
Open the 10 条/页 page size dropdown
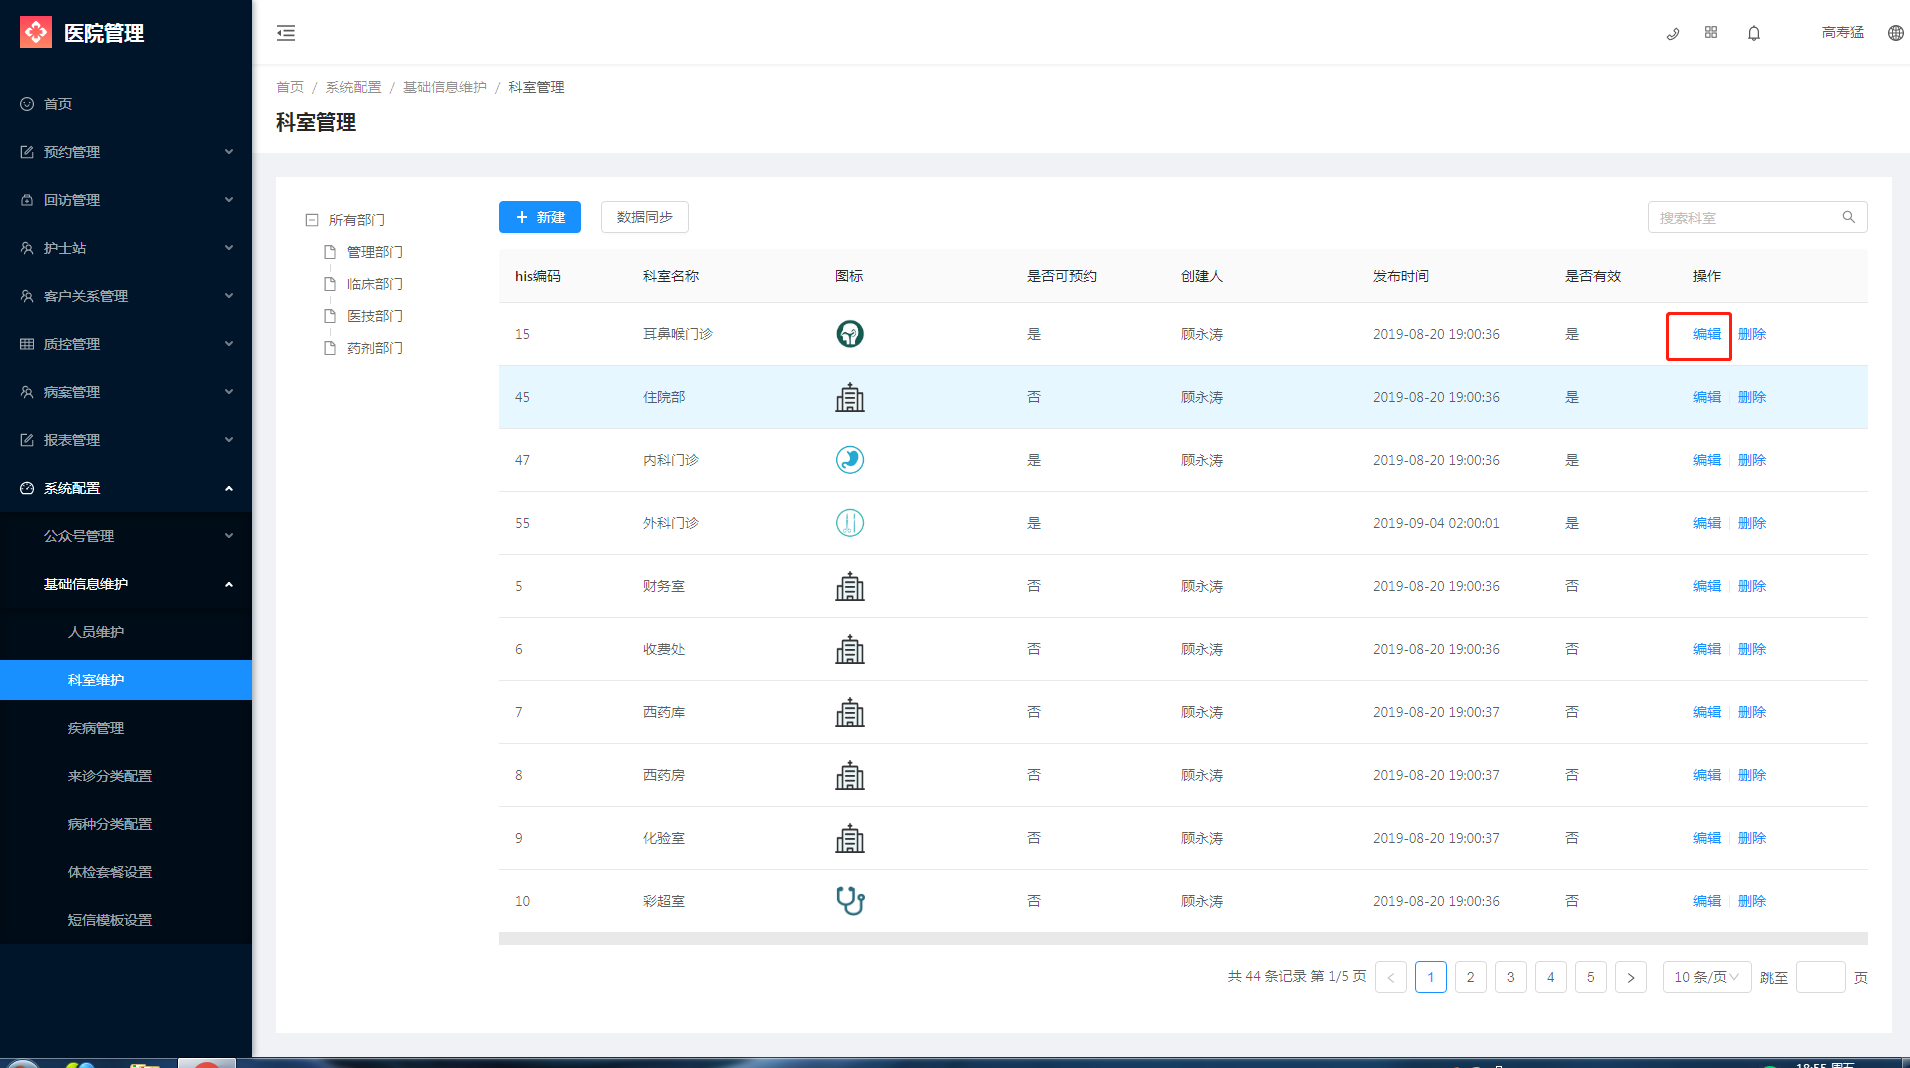click(x=1707, y=977)
